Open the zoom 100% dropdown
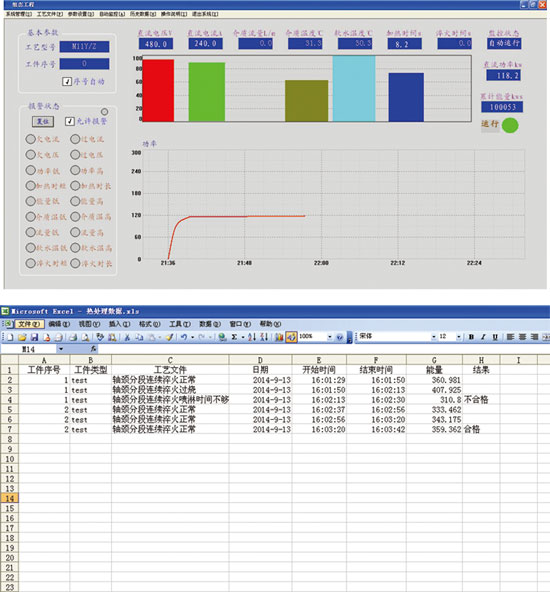The height and width of the screenshot is (592, 550). (330, 337)
